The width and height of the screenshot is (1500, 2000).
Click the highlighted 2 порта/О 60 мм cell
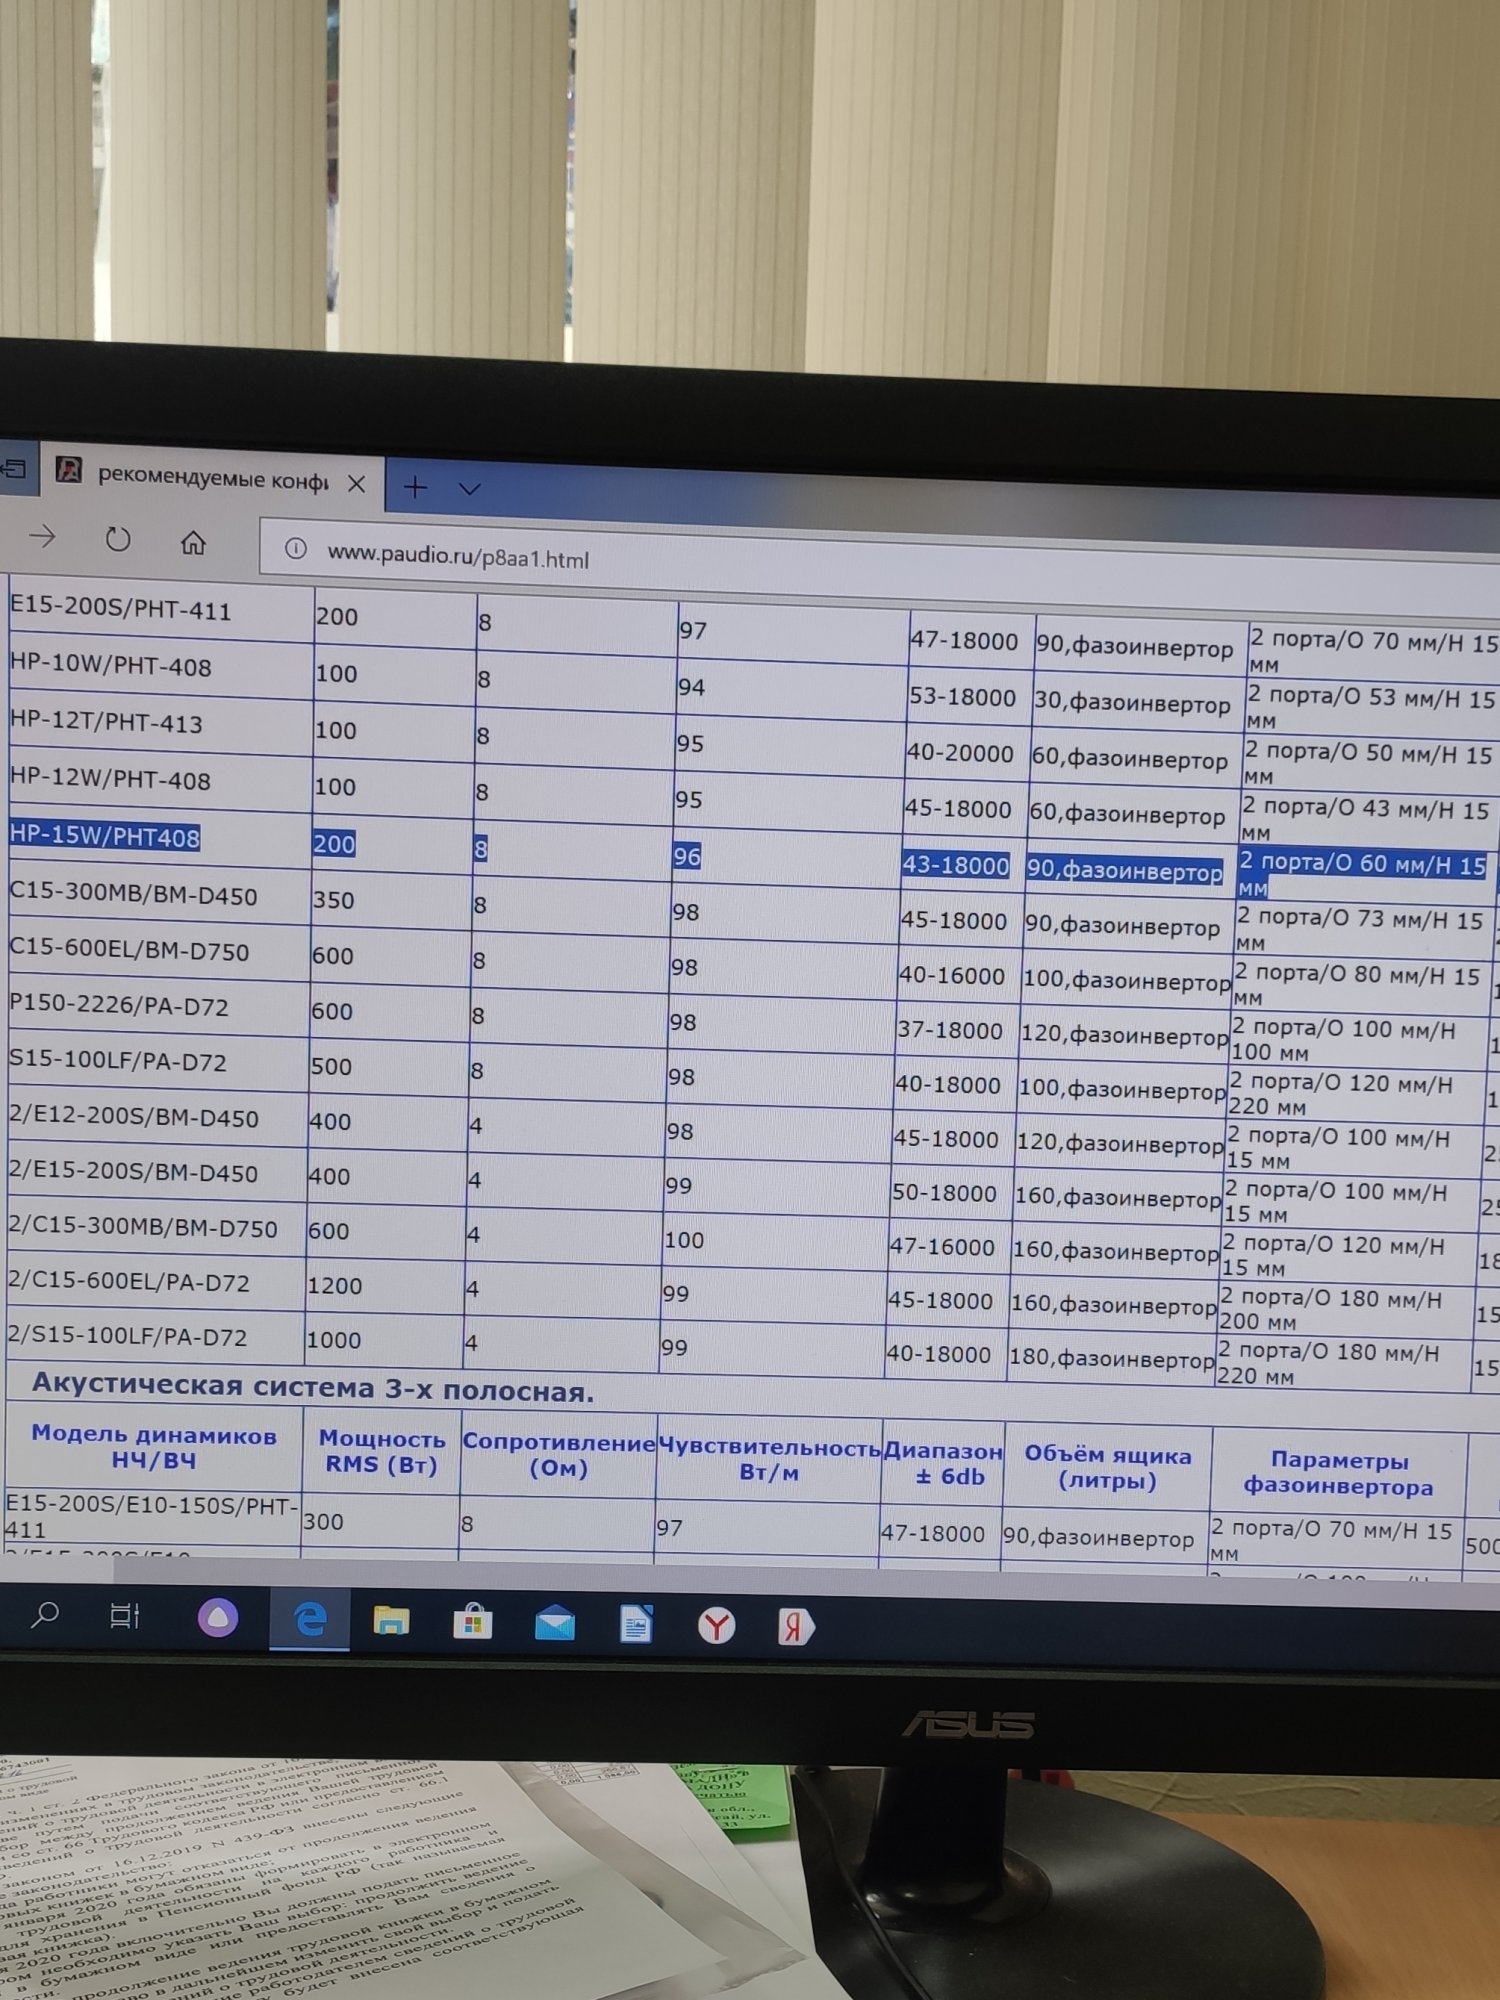(1363, 874)
